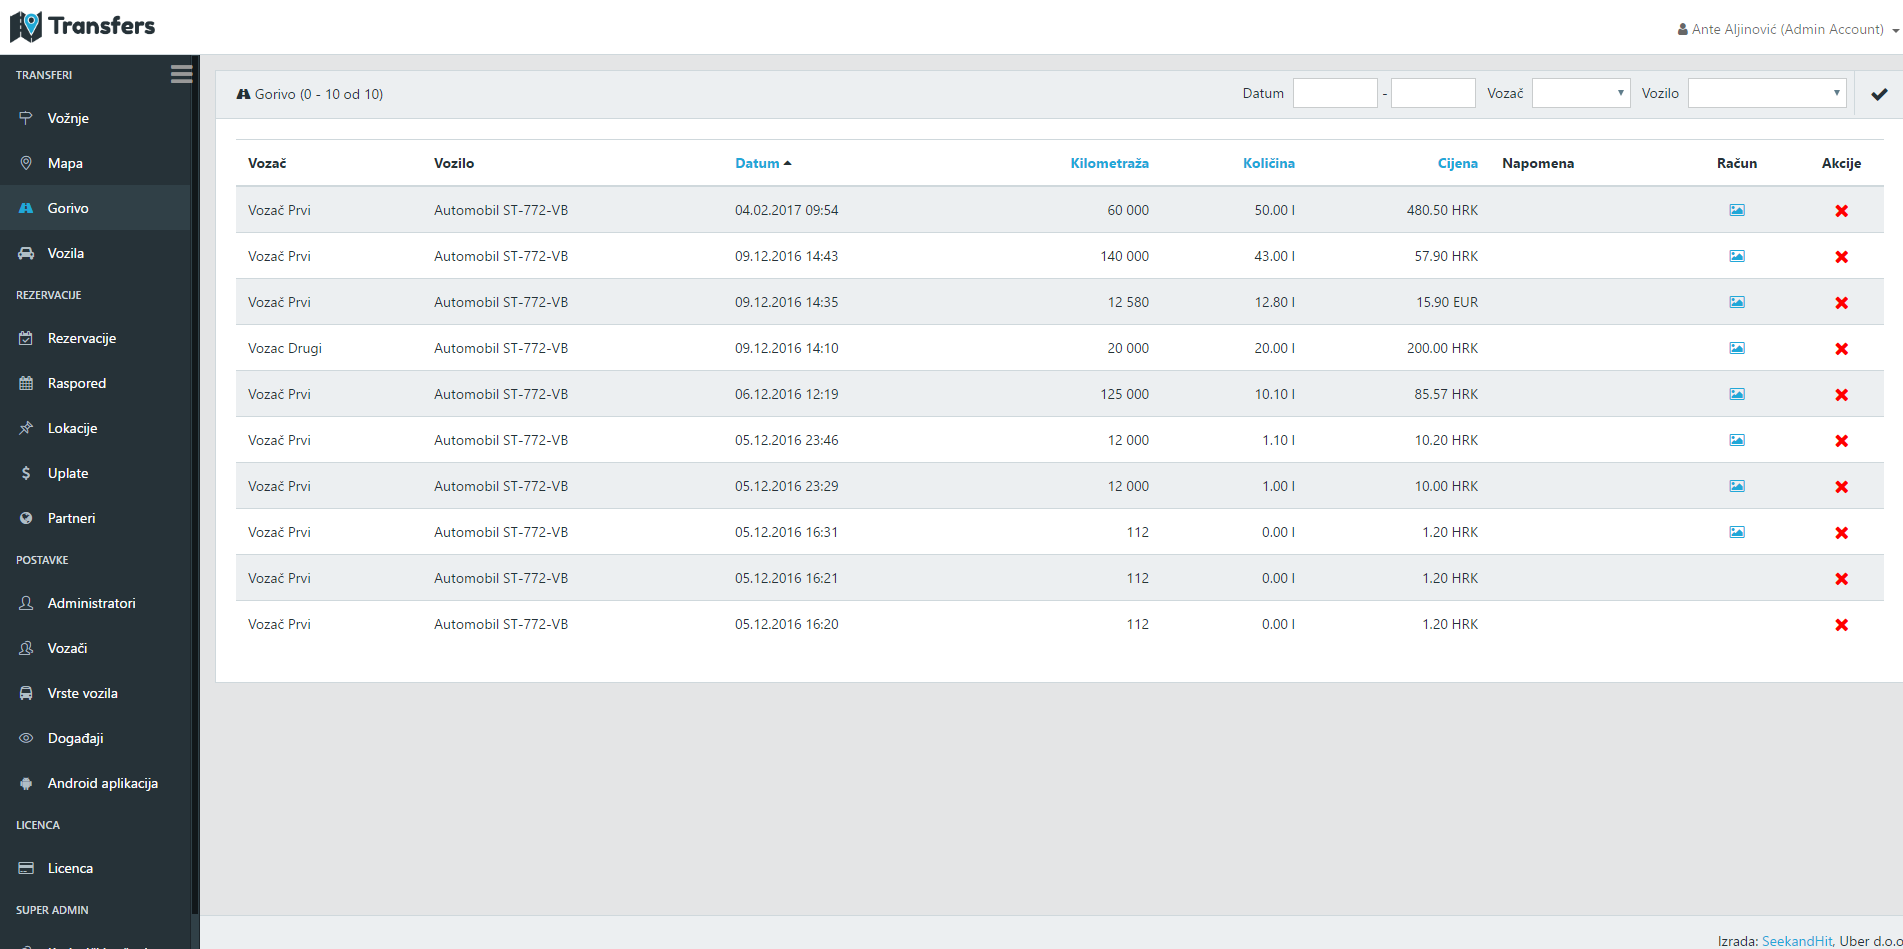Viewport: 1903px width, 949px height.
Task: Navigate to Vozači settings page
Action: (67, 648)
